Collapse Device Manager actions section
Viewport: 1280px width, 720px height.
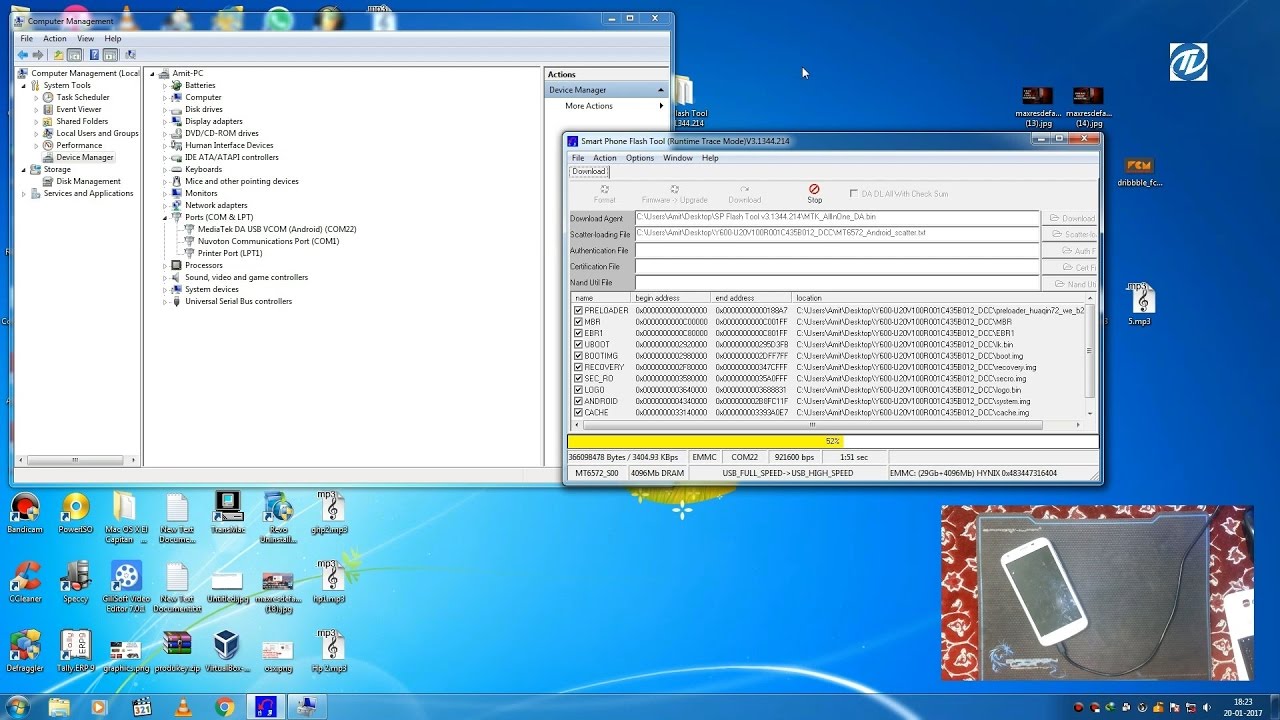tap(660, 90)
